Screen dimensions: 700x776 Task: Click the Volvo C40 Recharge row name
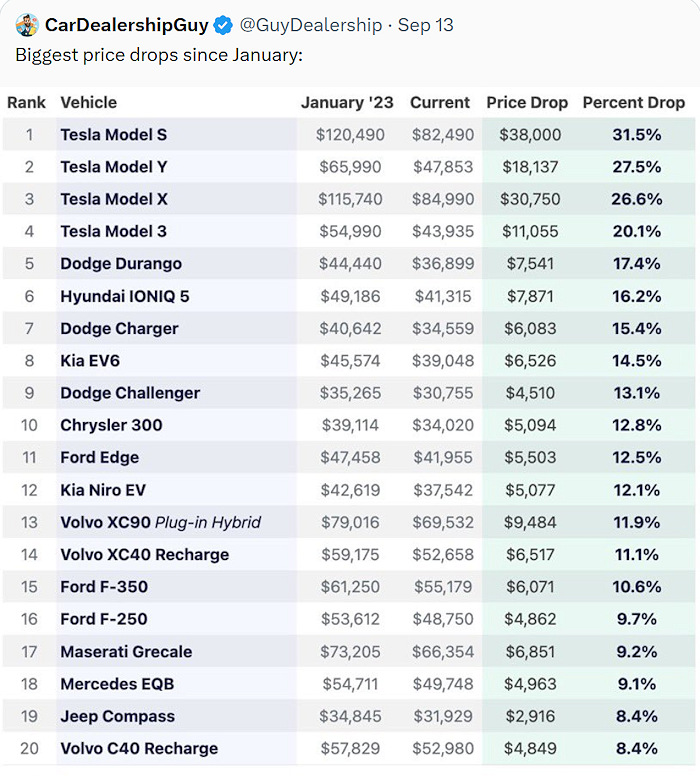[139, 748]
